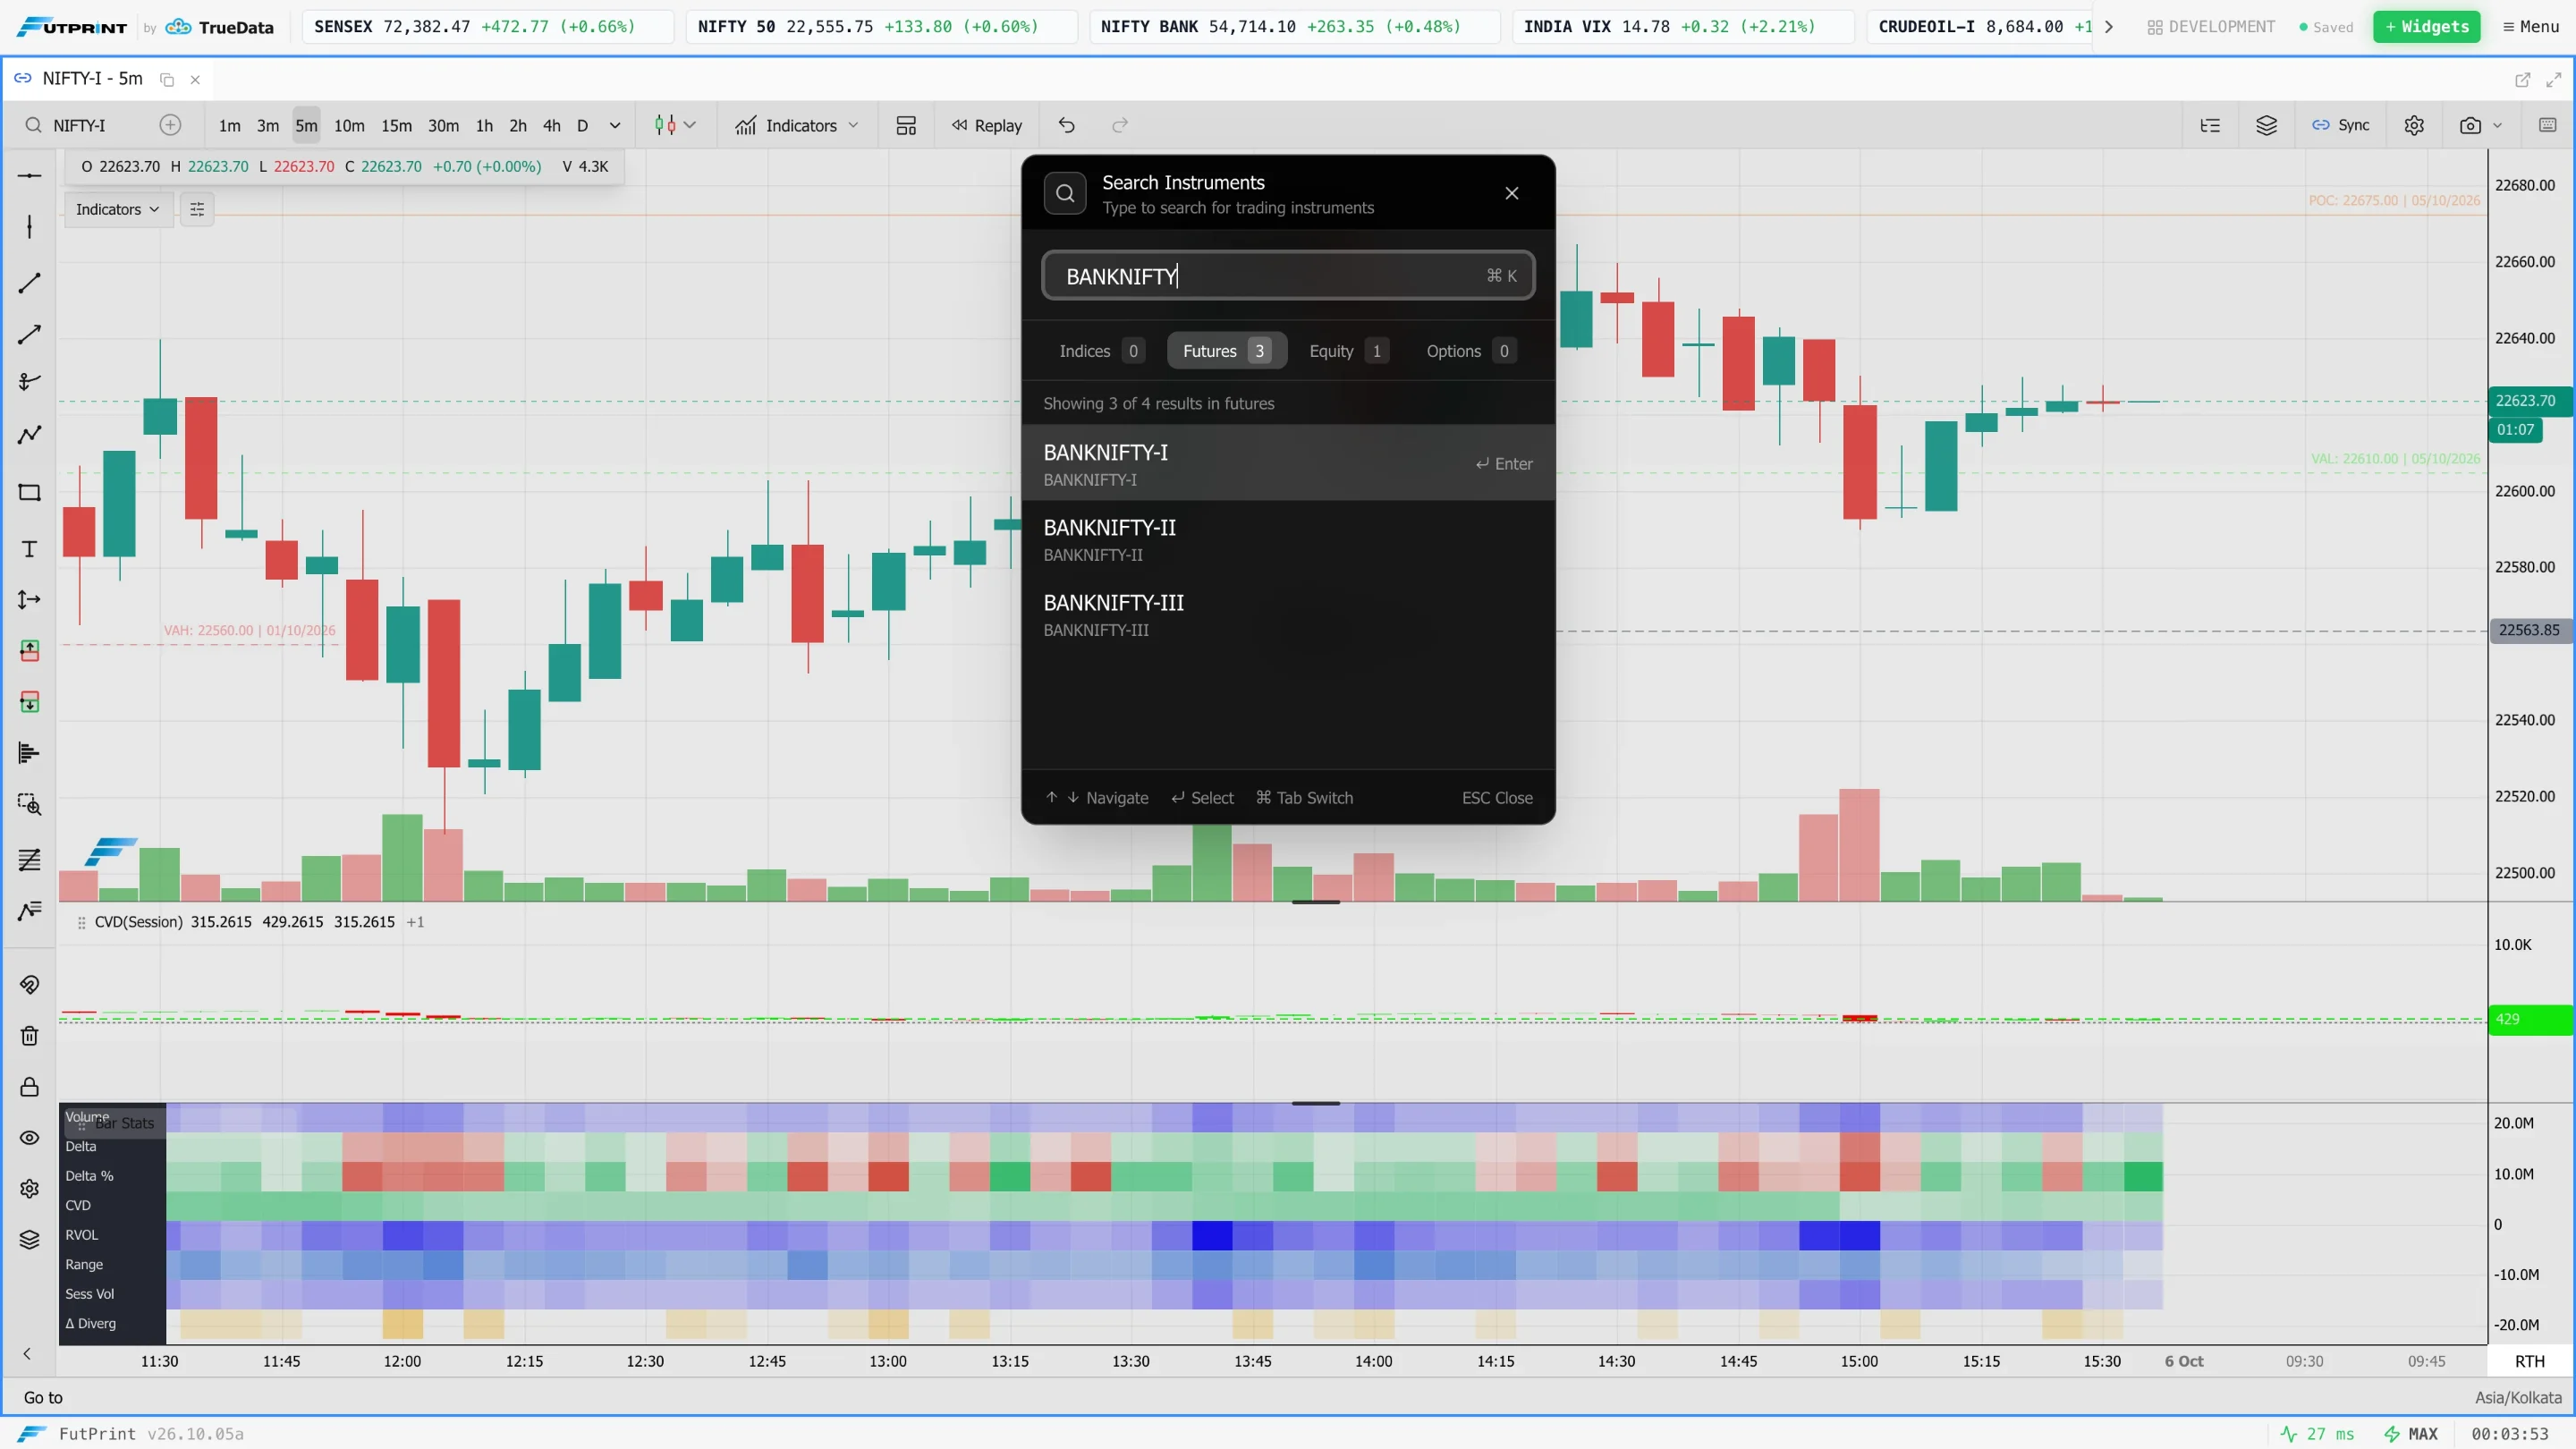The width and height of the screenshot is (2576, 1449).
Task: Open the Menu in the top bar
Action: 2531,27
